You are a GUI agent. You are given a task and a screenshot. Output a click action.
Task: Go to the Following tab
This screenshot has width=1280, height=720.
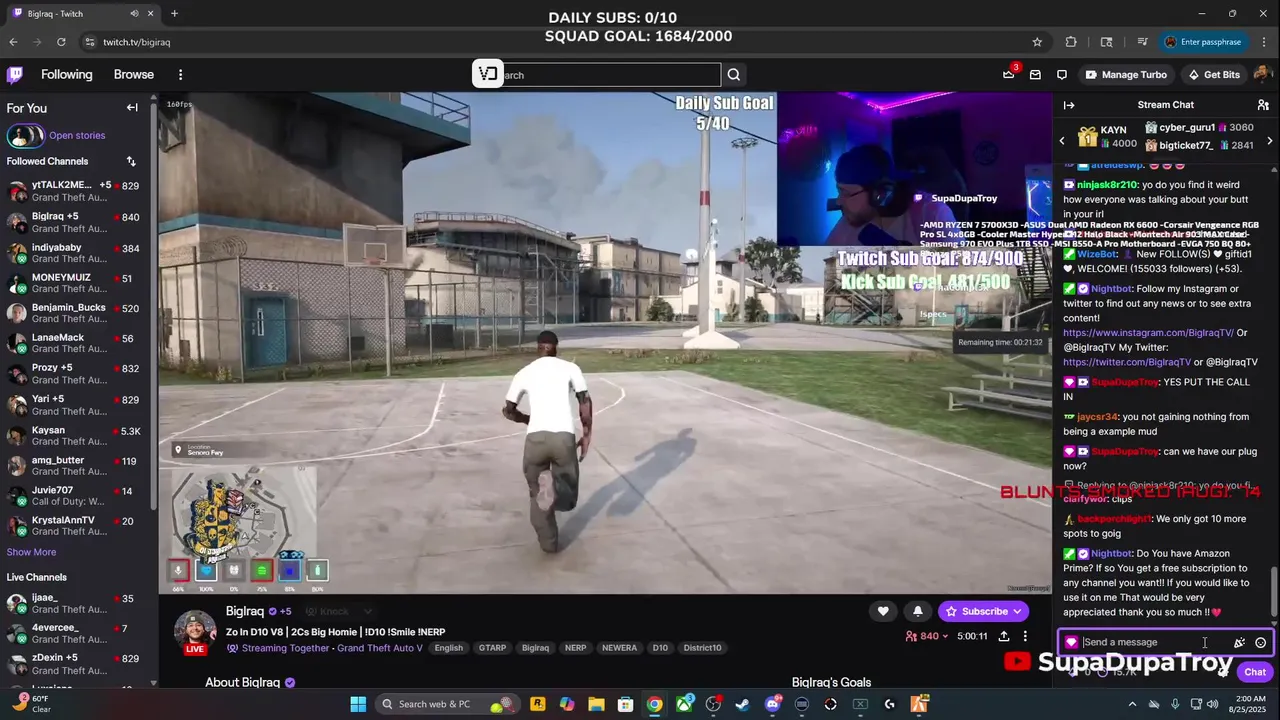tap(67, 75)
